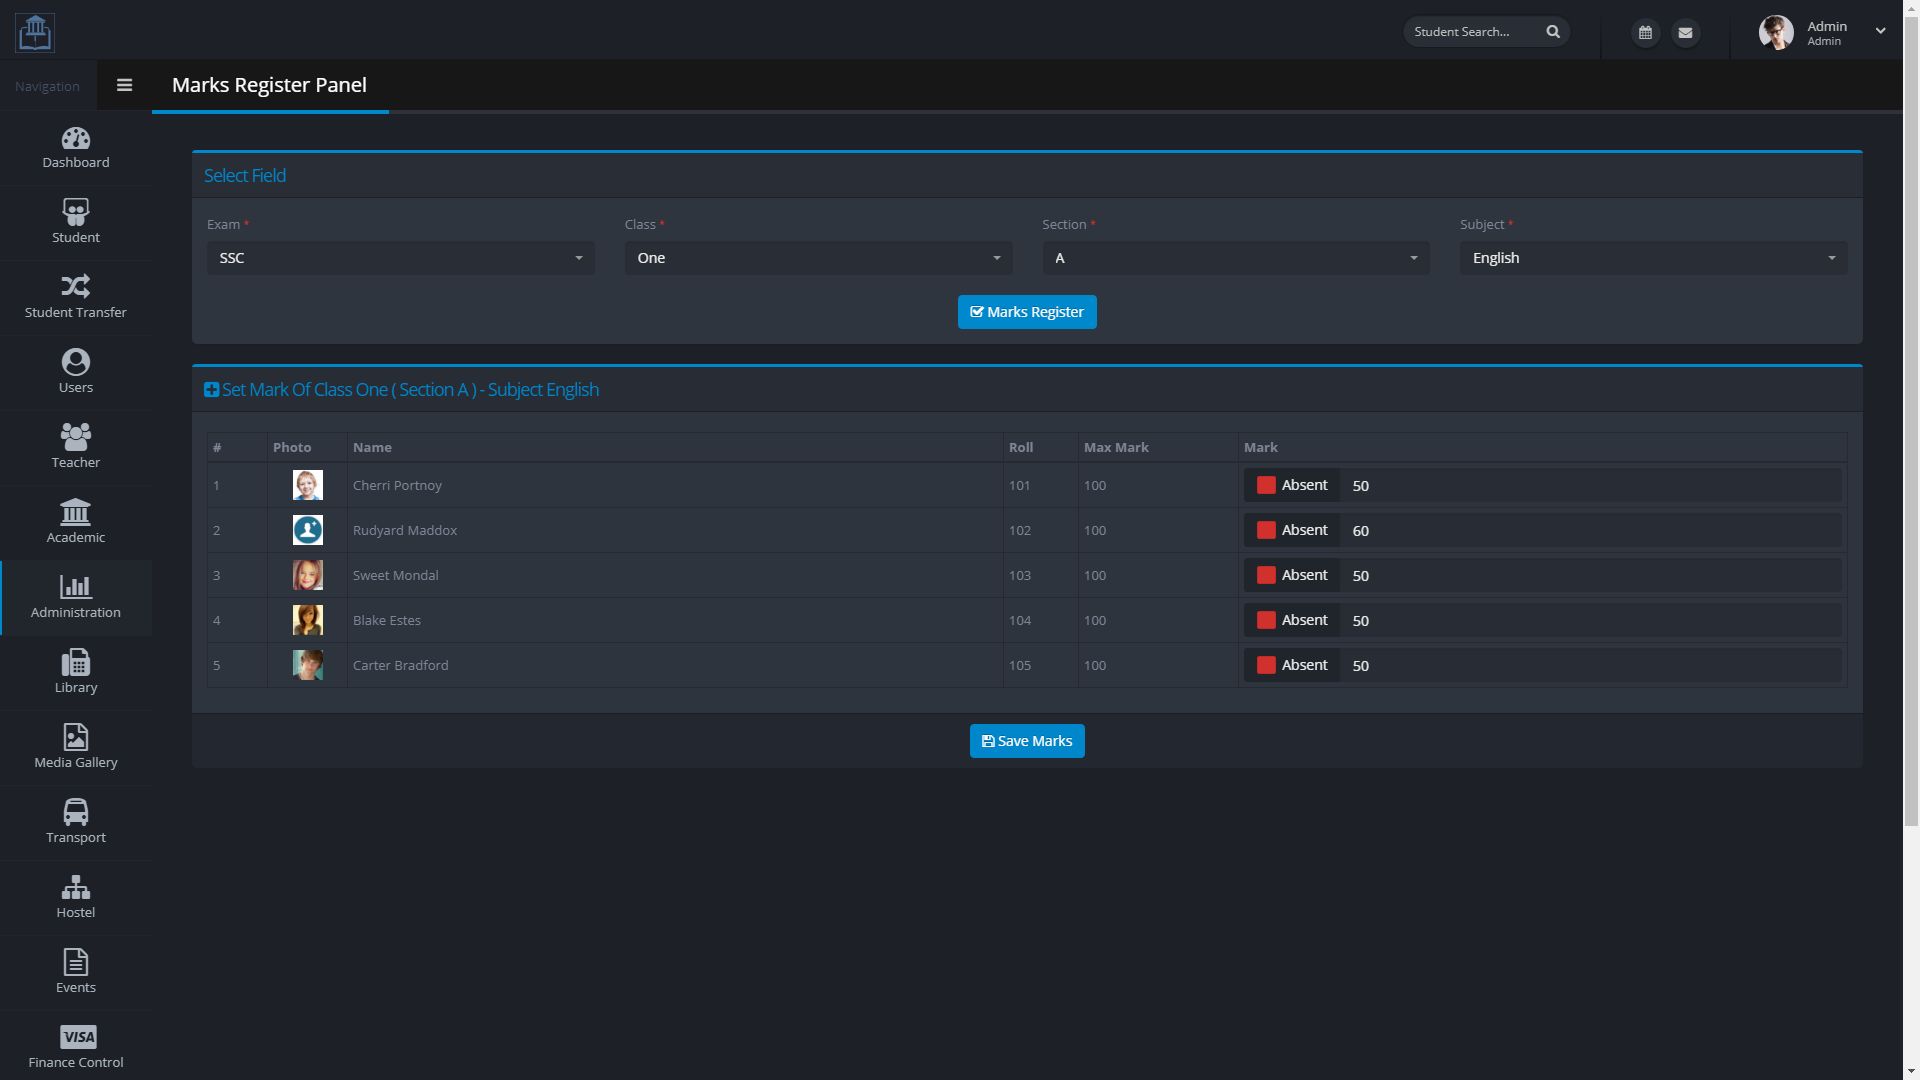Open the Exam dropdown showing SSC
The height and width of the screenshot is (1080, 1920).
coord(400,258)
